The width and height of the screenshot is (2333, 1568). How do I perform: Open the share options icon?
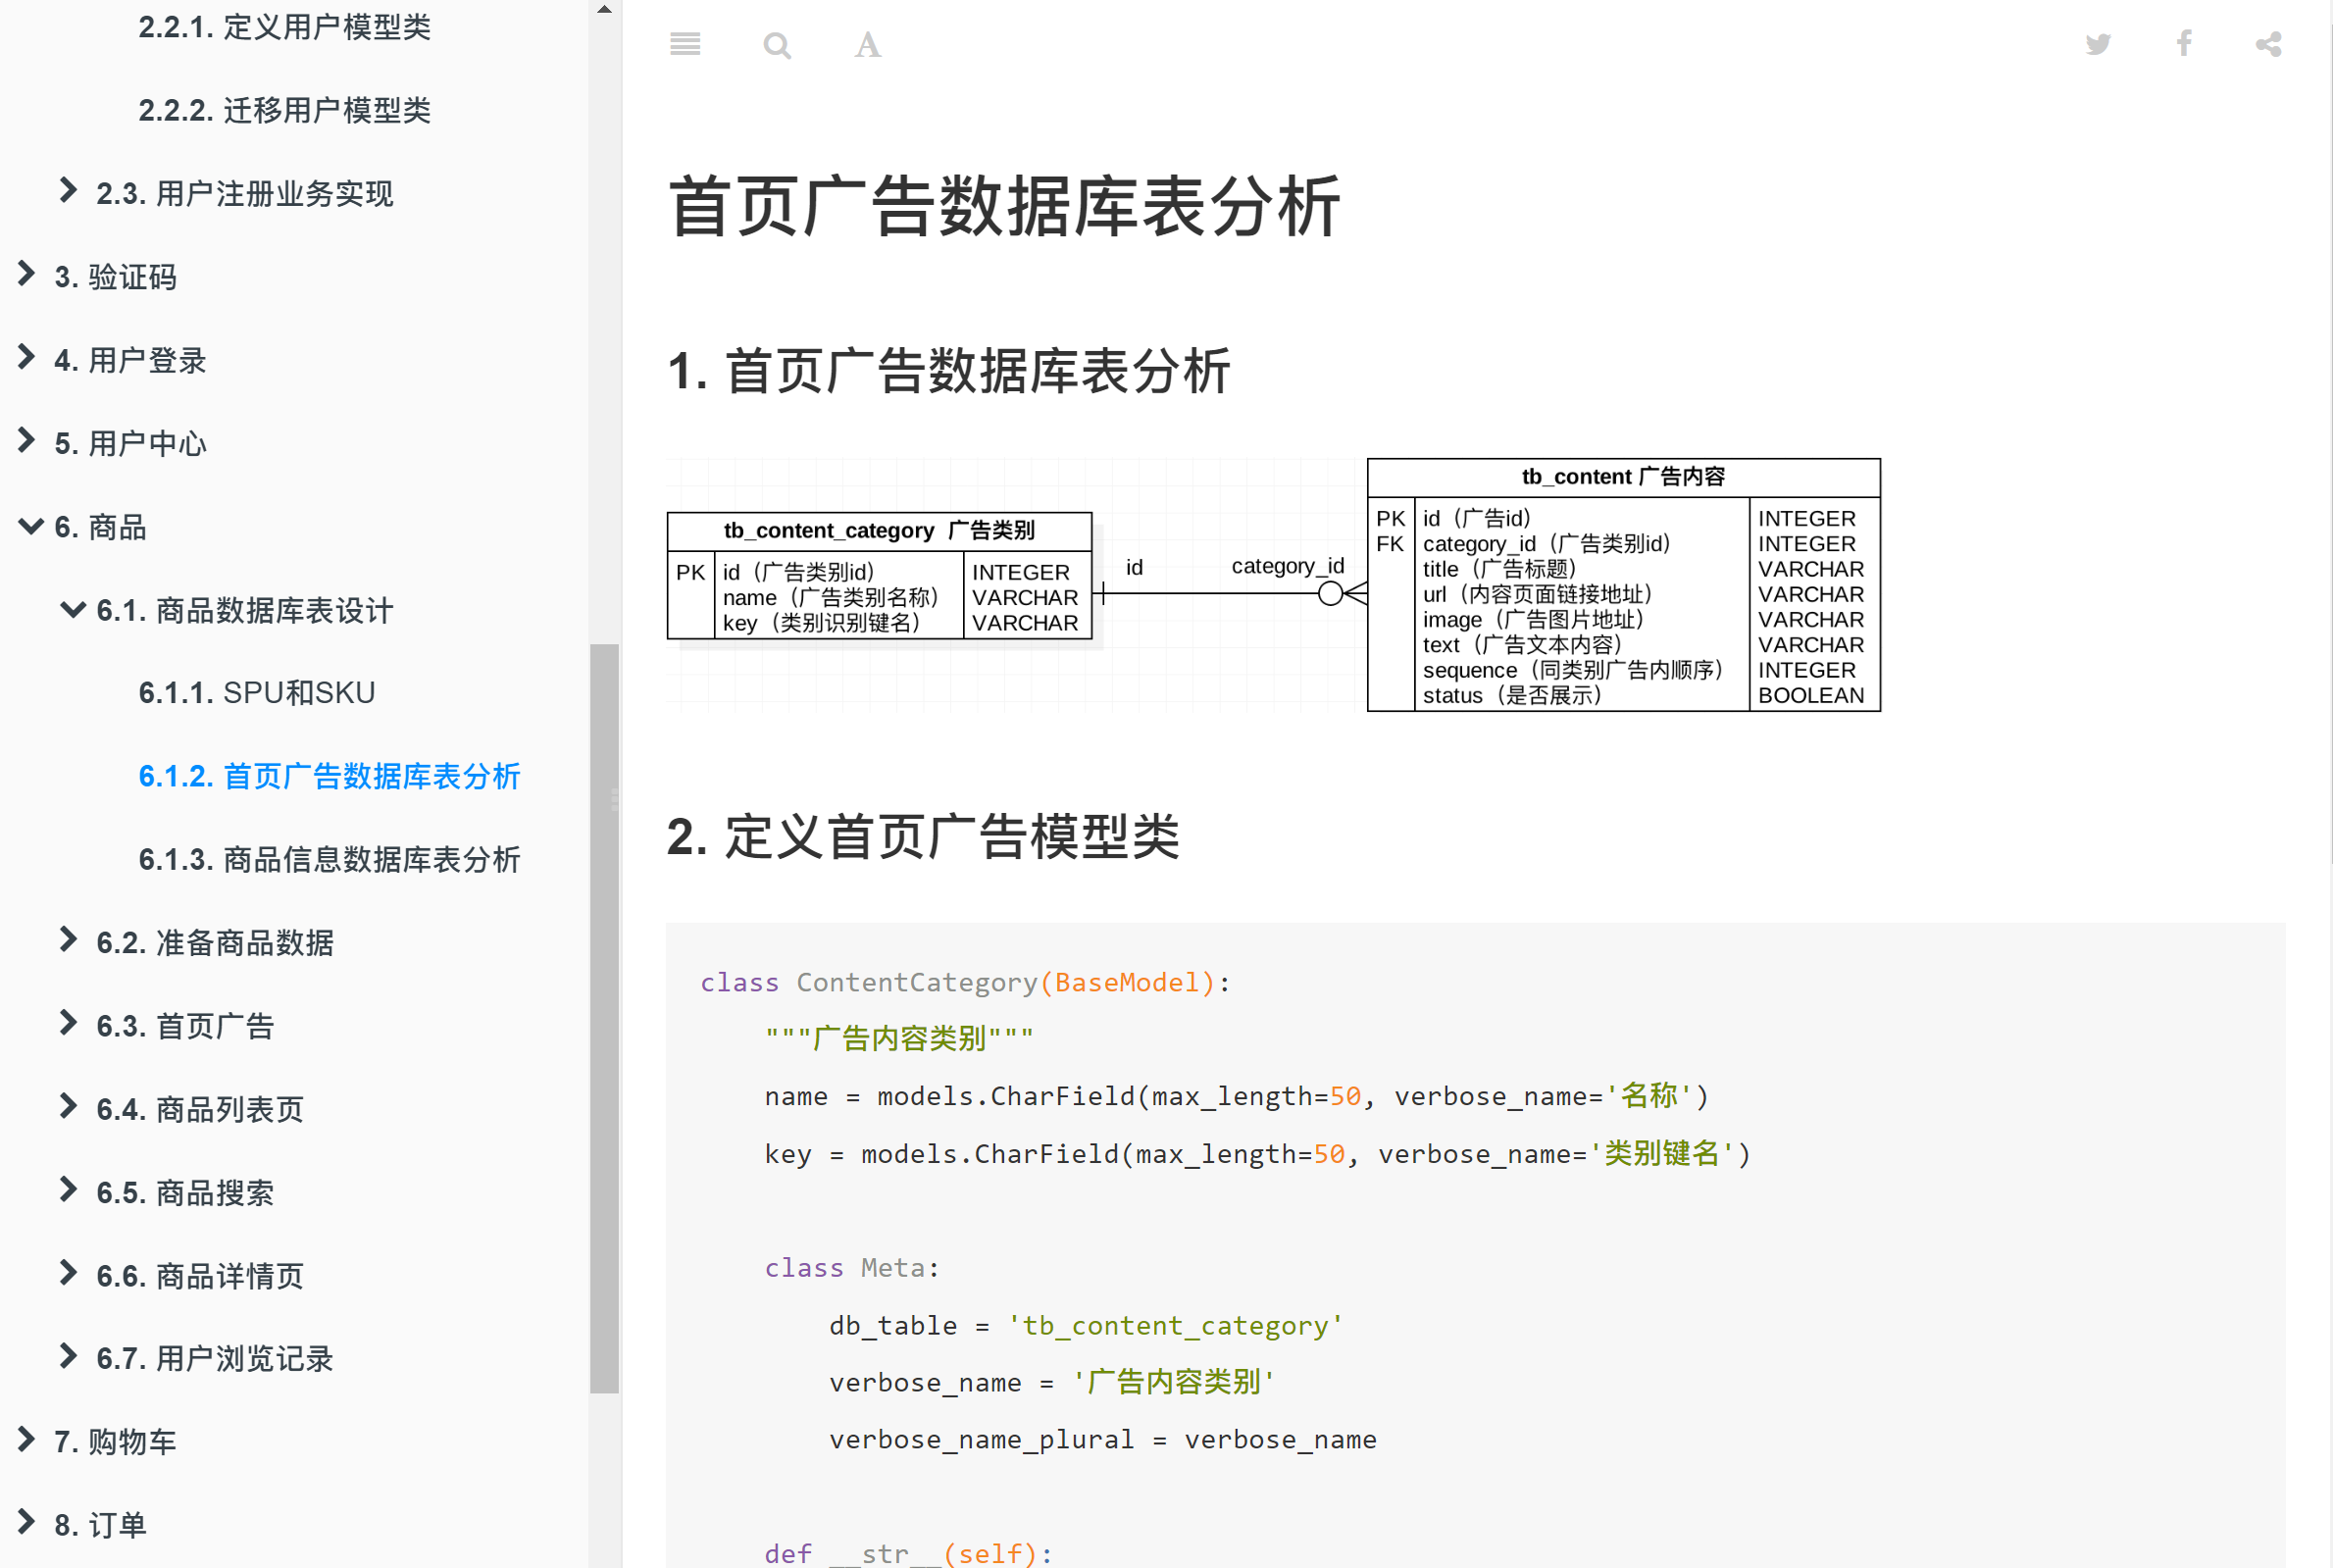click(2269, 44)
